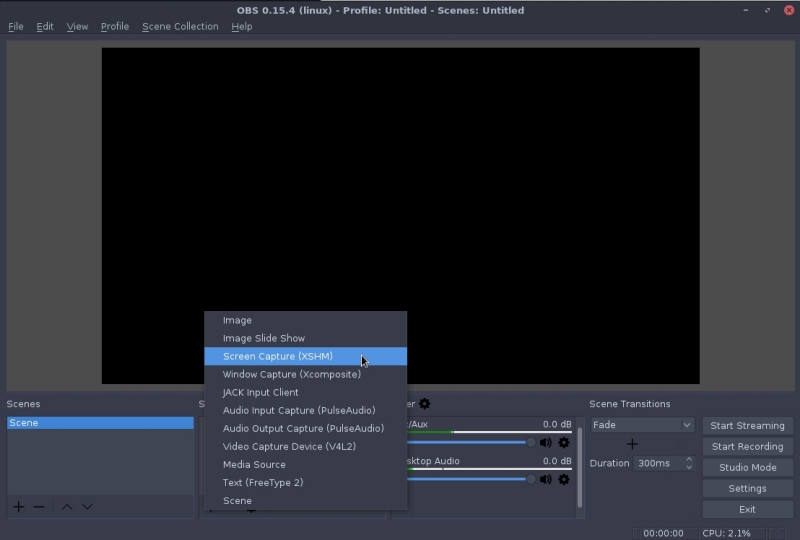Decrease the transition Duration with down arrow
Screen dimensions: 800x540
pos(689,467)
